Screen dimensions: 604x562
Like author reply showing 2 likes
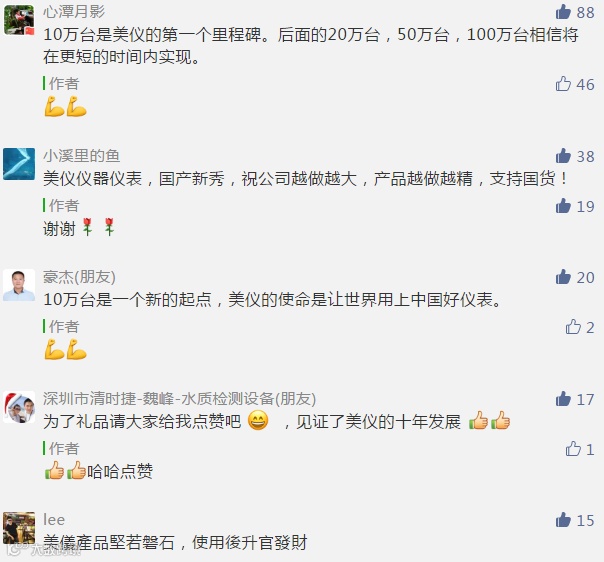573,327
